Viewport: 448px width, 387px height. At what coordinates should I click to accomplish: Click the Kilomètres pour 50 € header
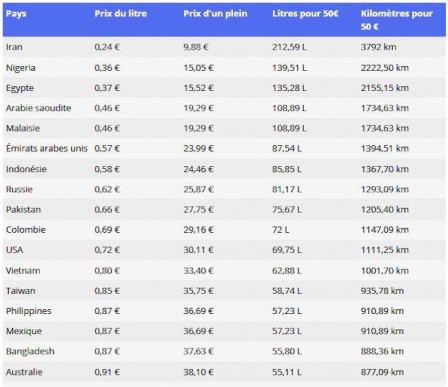[397, 20]
